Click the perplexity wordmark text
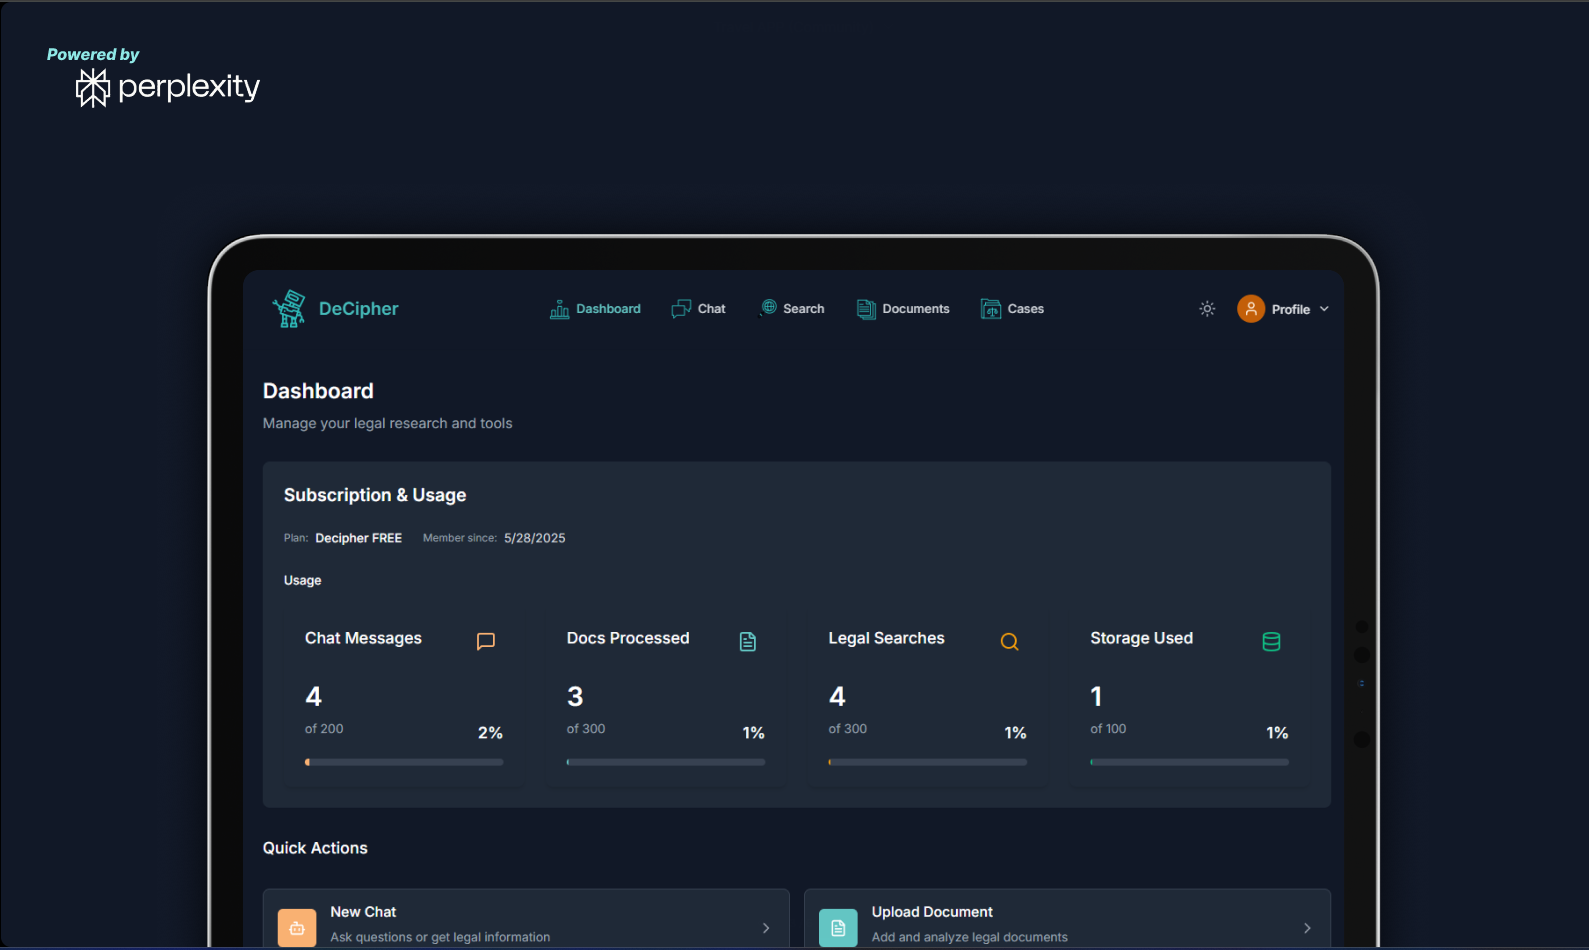 click(189, 88)
